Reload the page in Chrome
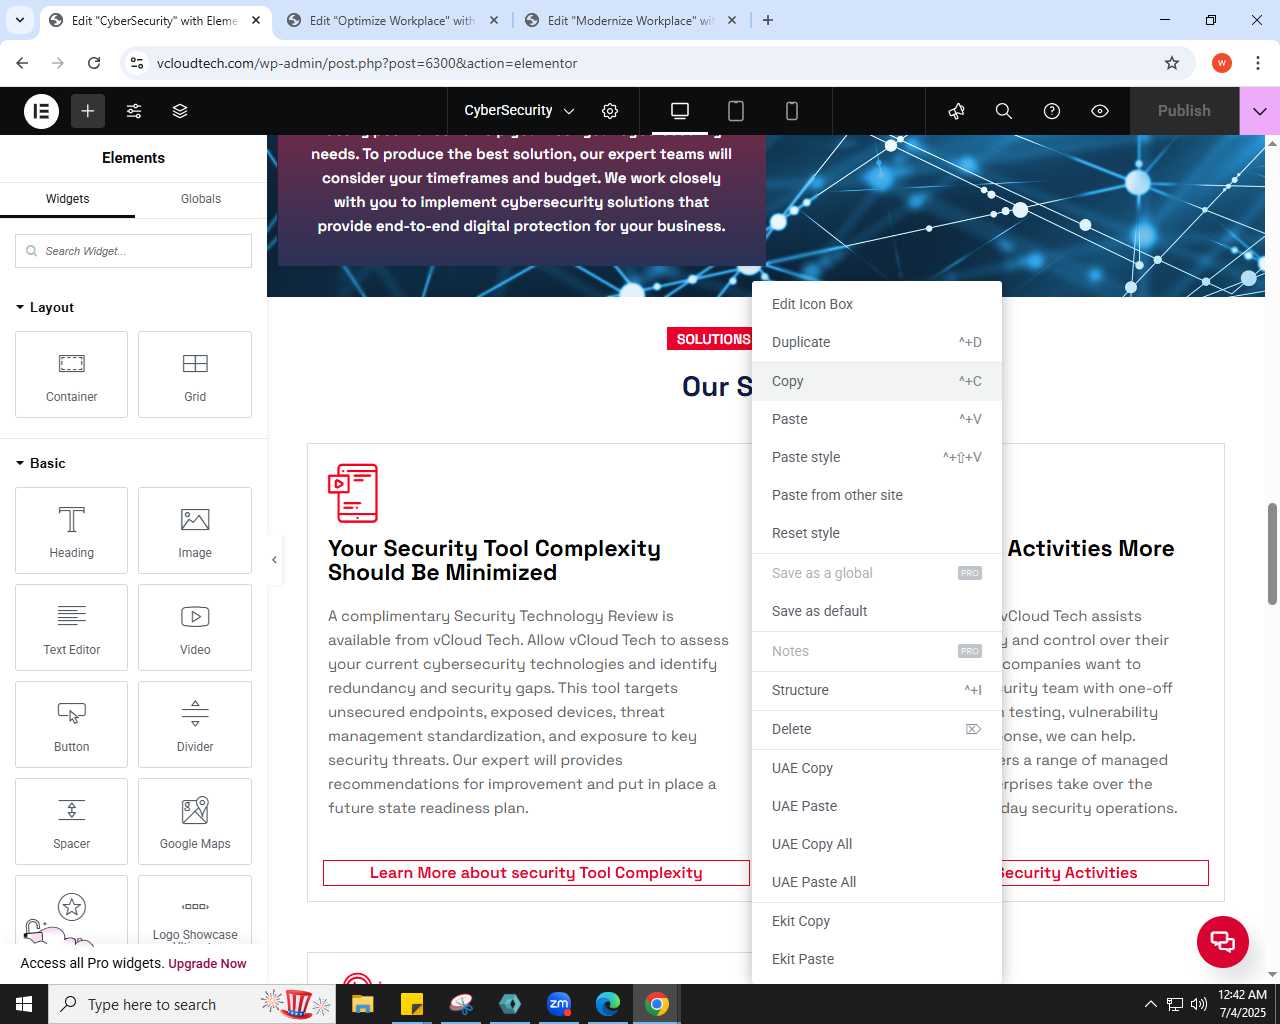 94,63
